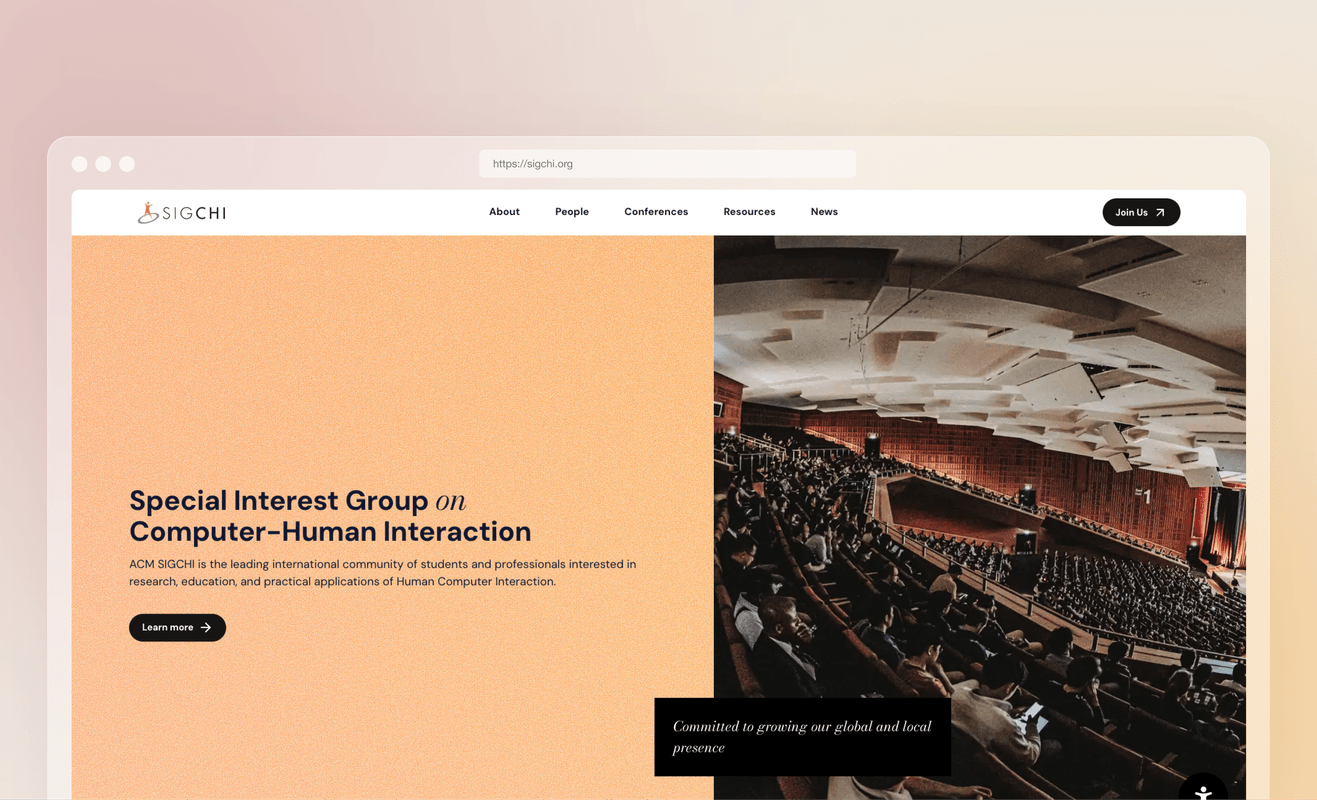
Task: Click the Join Us button
Action: click(x=1141, y=212)
